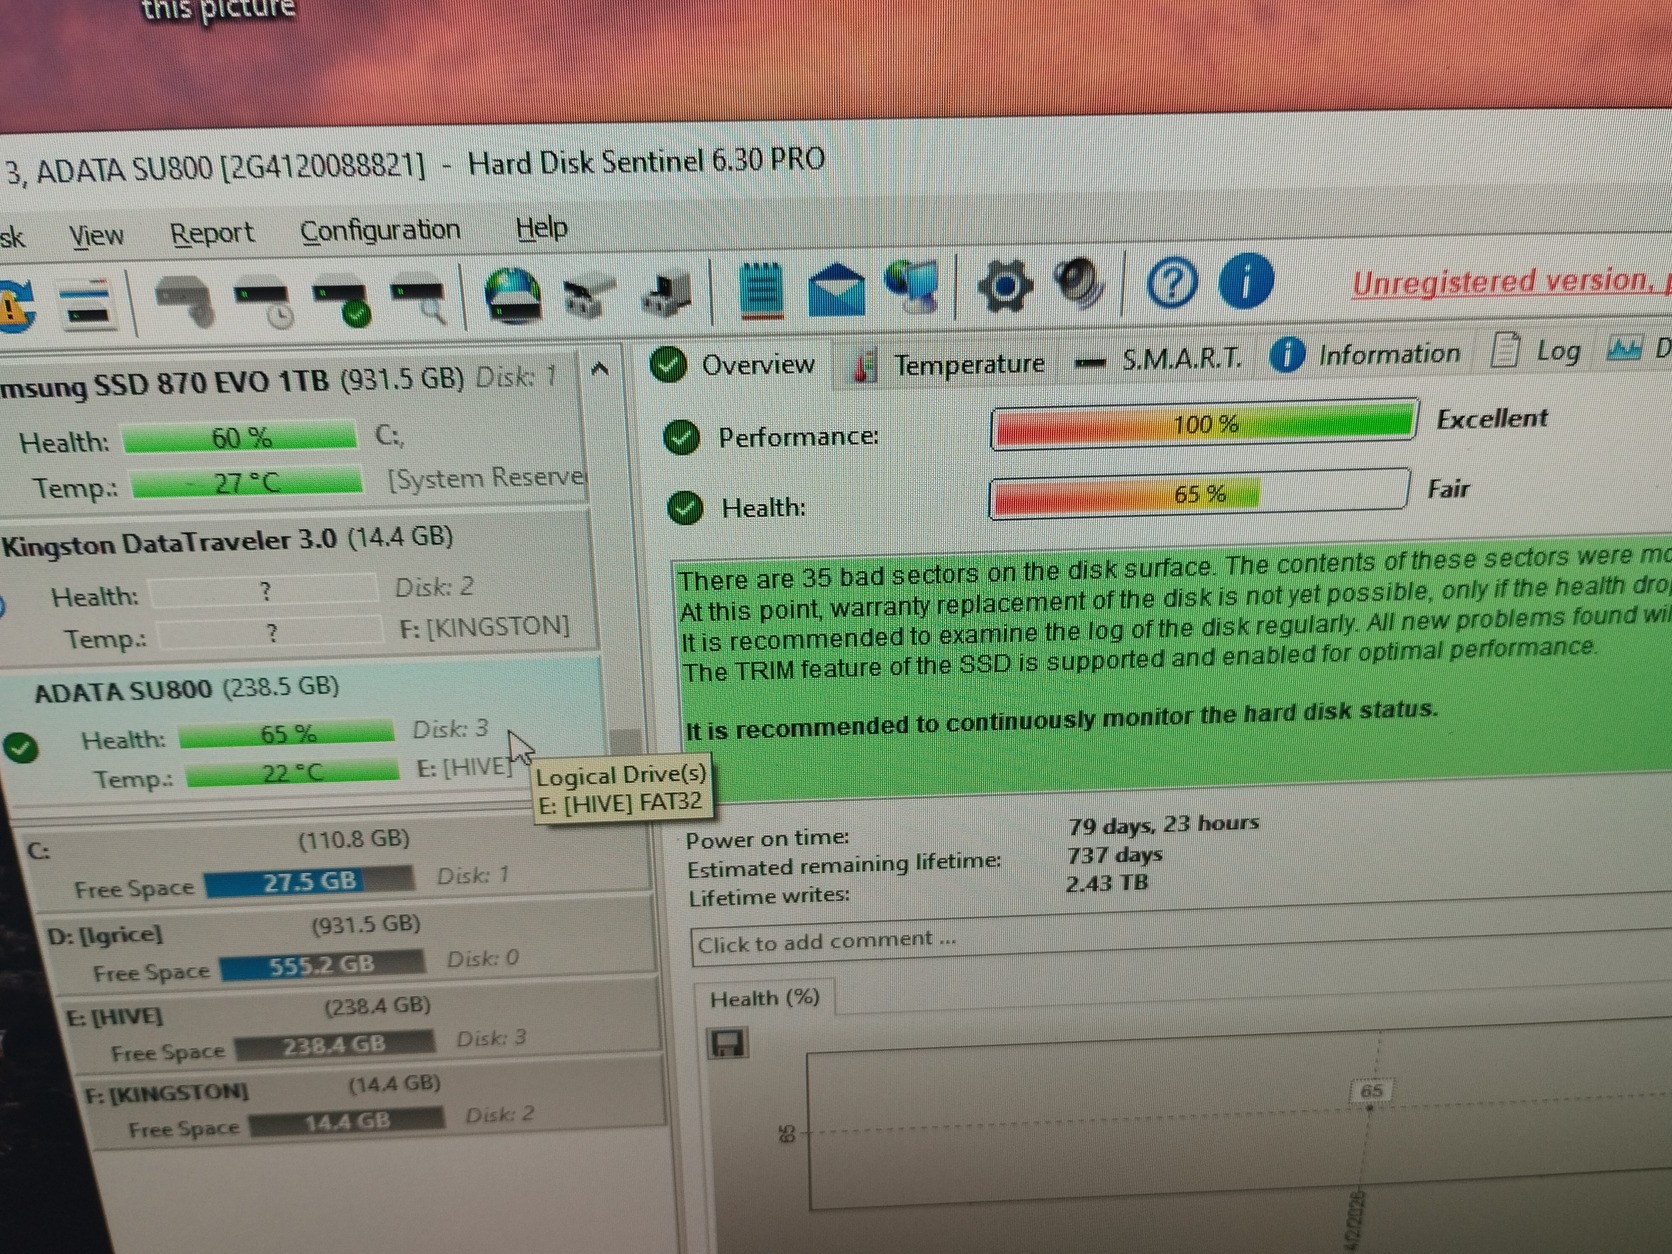
Task: Click the grey disk drive toolbar icon
Action: click(x=185, y=300)
